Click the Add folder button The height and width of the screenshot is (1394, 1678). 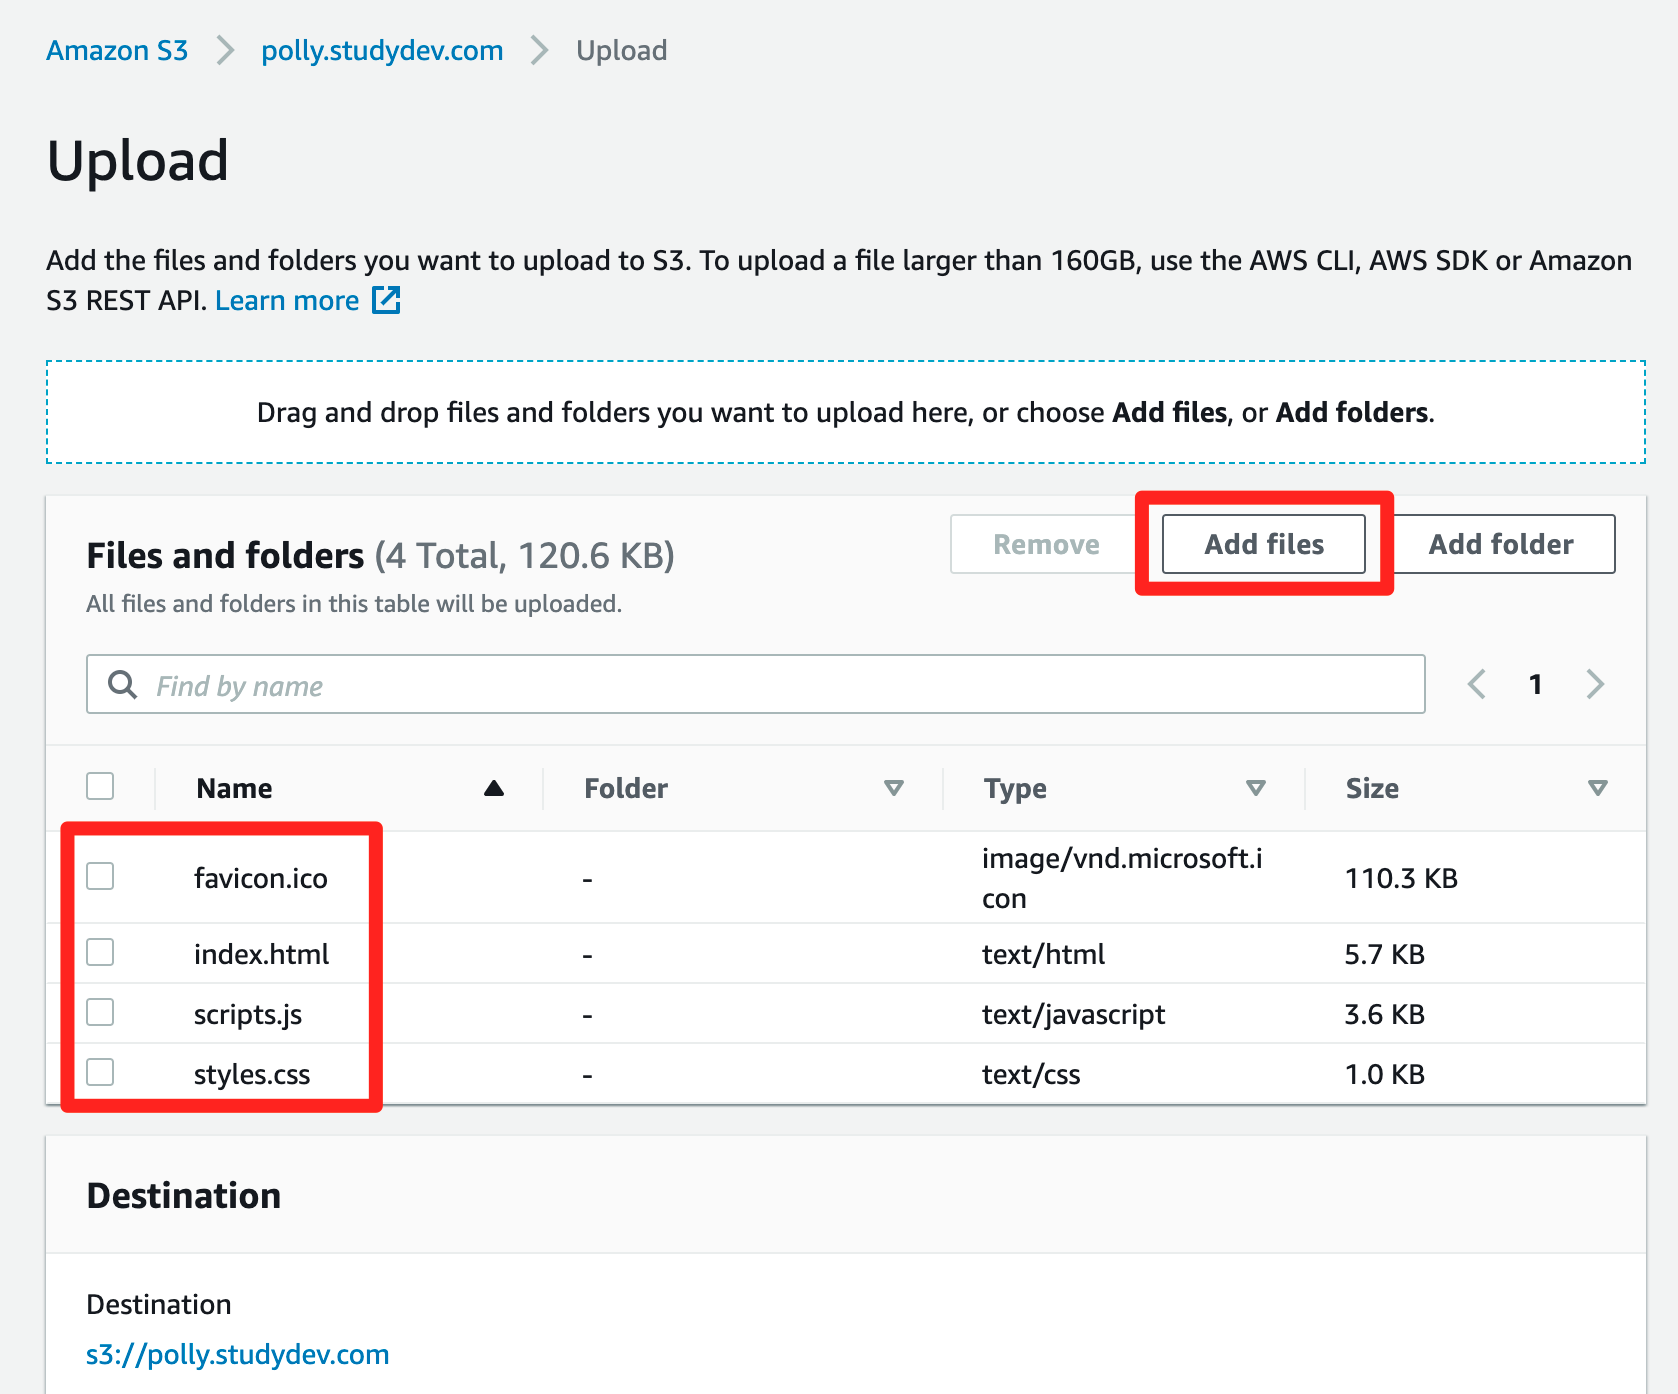coord(1500,544)
